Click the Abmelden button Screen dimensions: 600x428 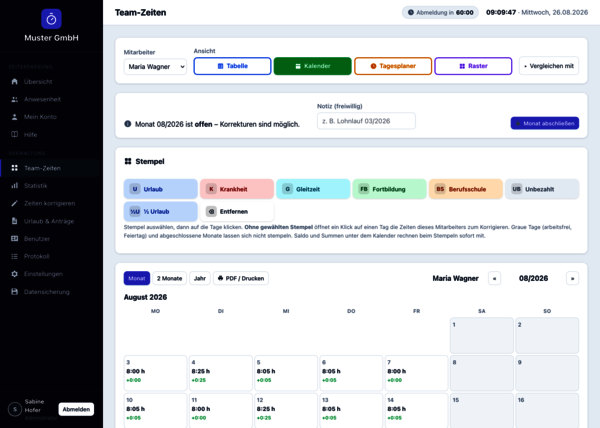pyautogui.click(x=76, y=409)
